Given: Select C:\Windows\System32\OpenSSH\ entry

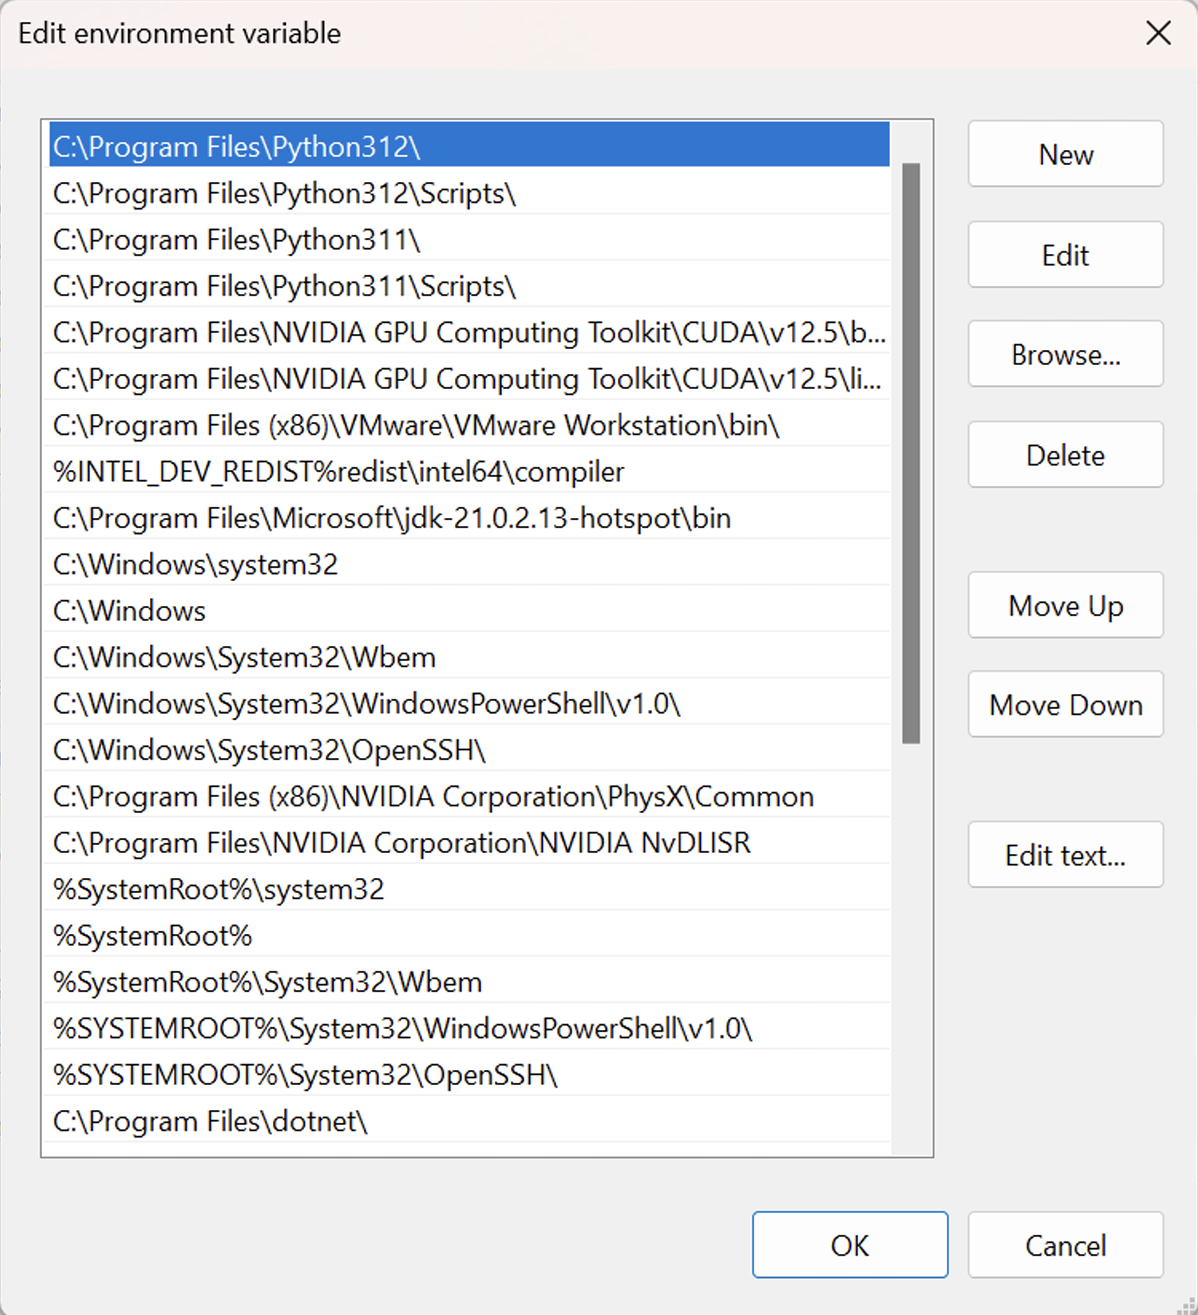Looking at the screenshot, I should (x=469, y=750).
